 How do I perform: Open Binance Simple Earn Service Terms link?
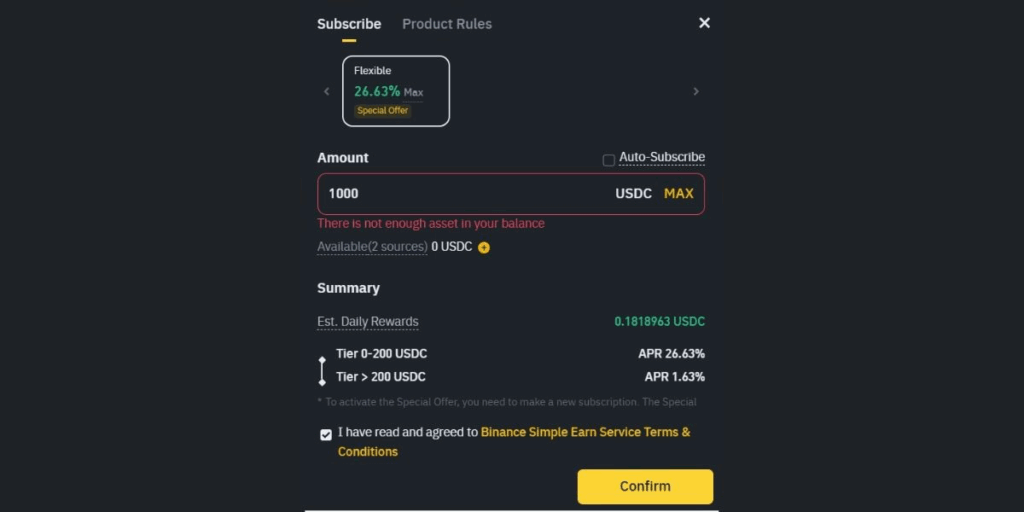[x=585, y=433]
